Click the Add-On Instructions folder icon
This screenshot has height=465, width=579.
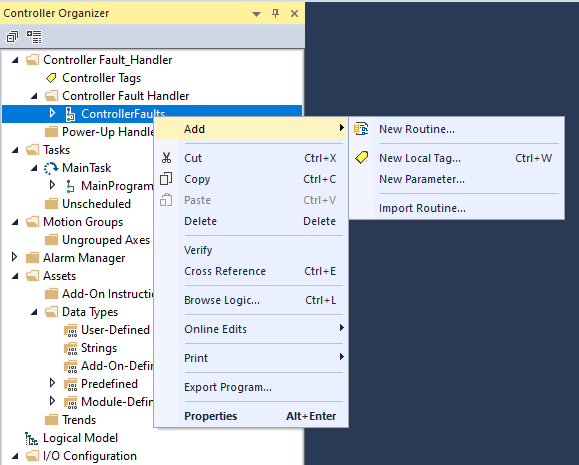point(51,294)
